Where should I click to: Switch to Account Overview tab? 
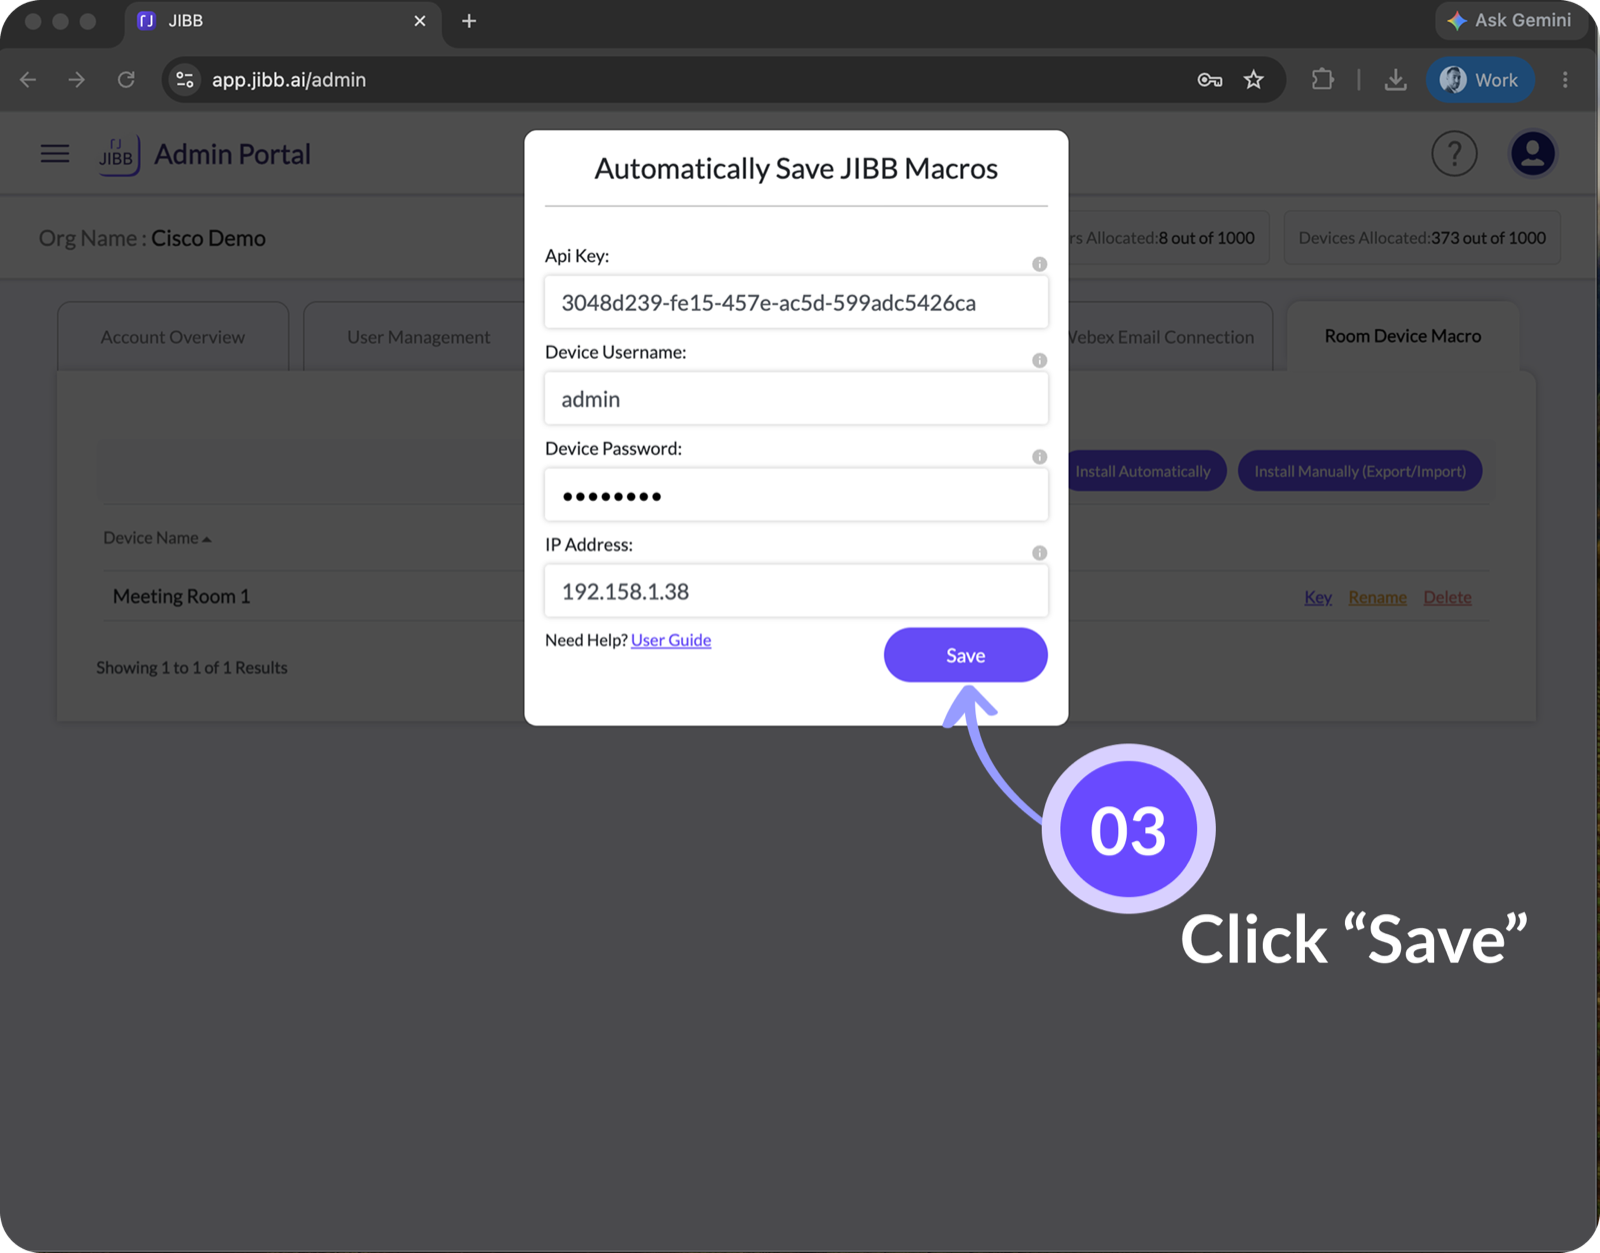[x=173, y=337]
